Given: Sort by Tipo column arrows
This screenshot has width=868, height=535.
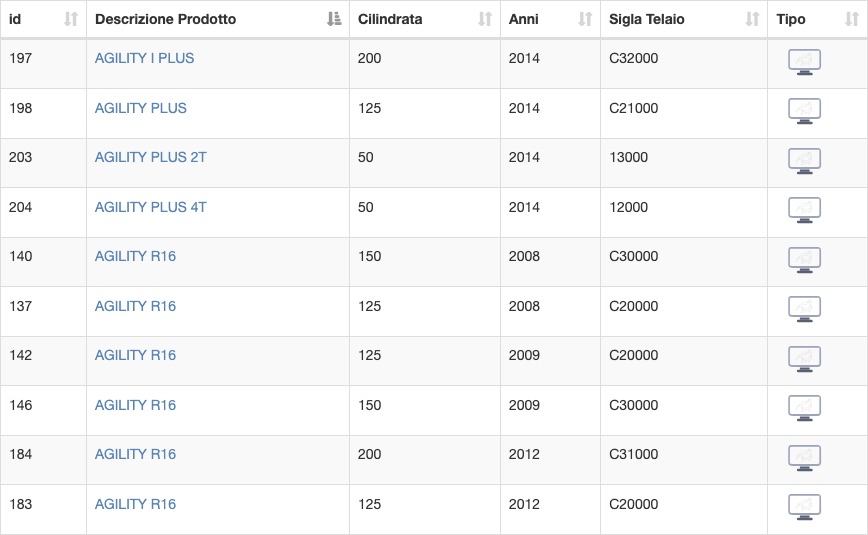Looking at the screenshot, I should click(x=852, y=19).
